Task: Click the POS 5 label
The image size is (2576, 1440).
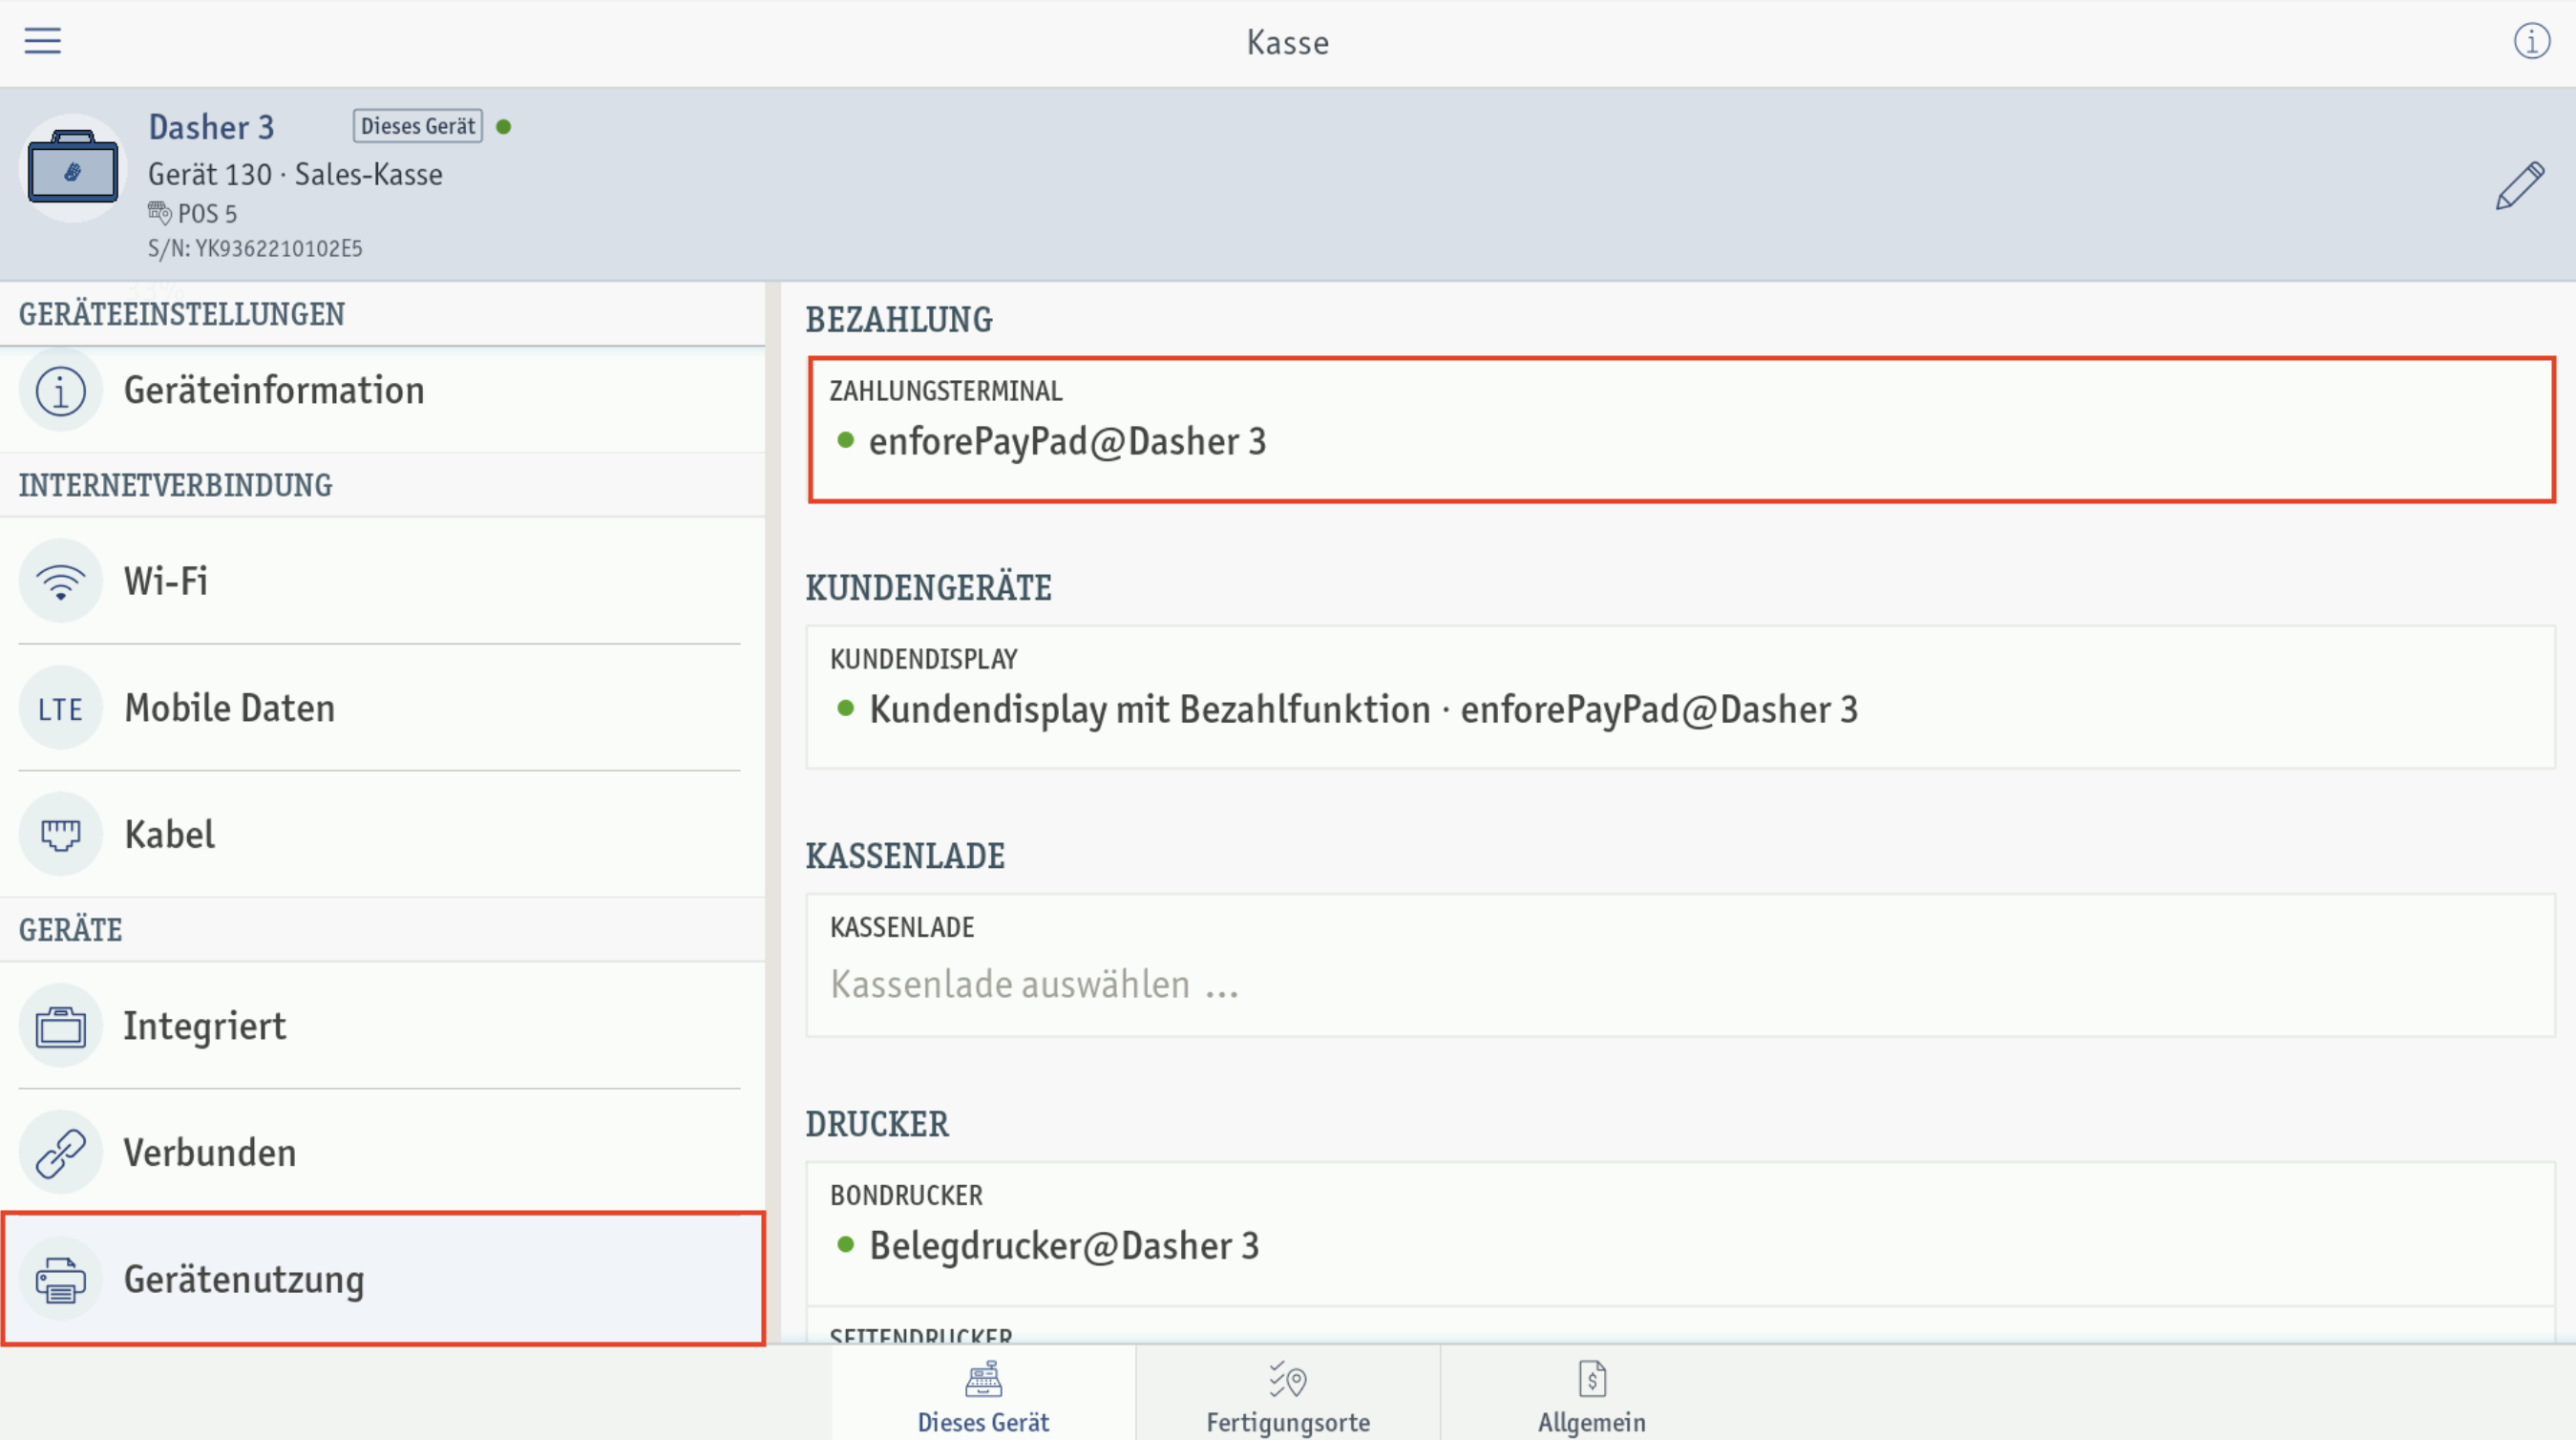Action: click(207, 214)
